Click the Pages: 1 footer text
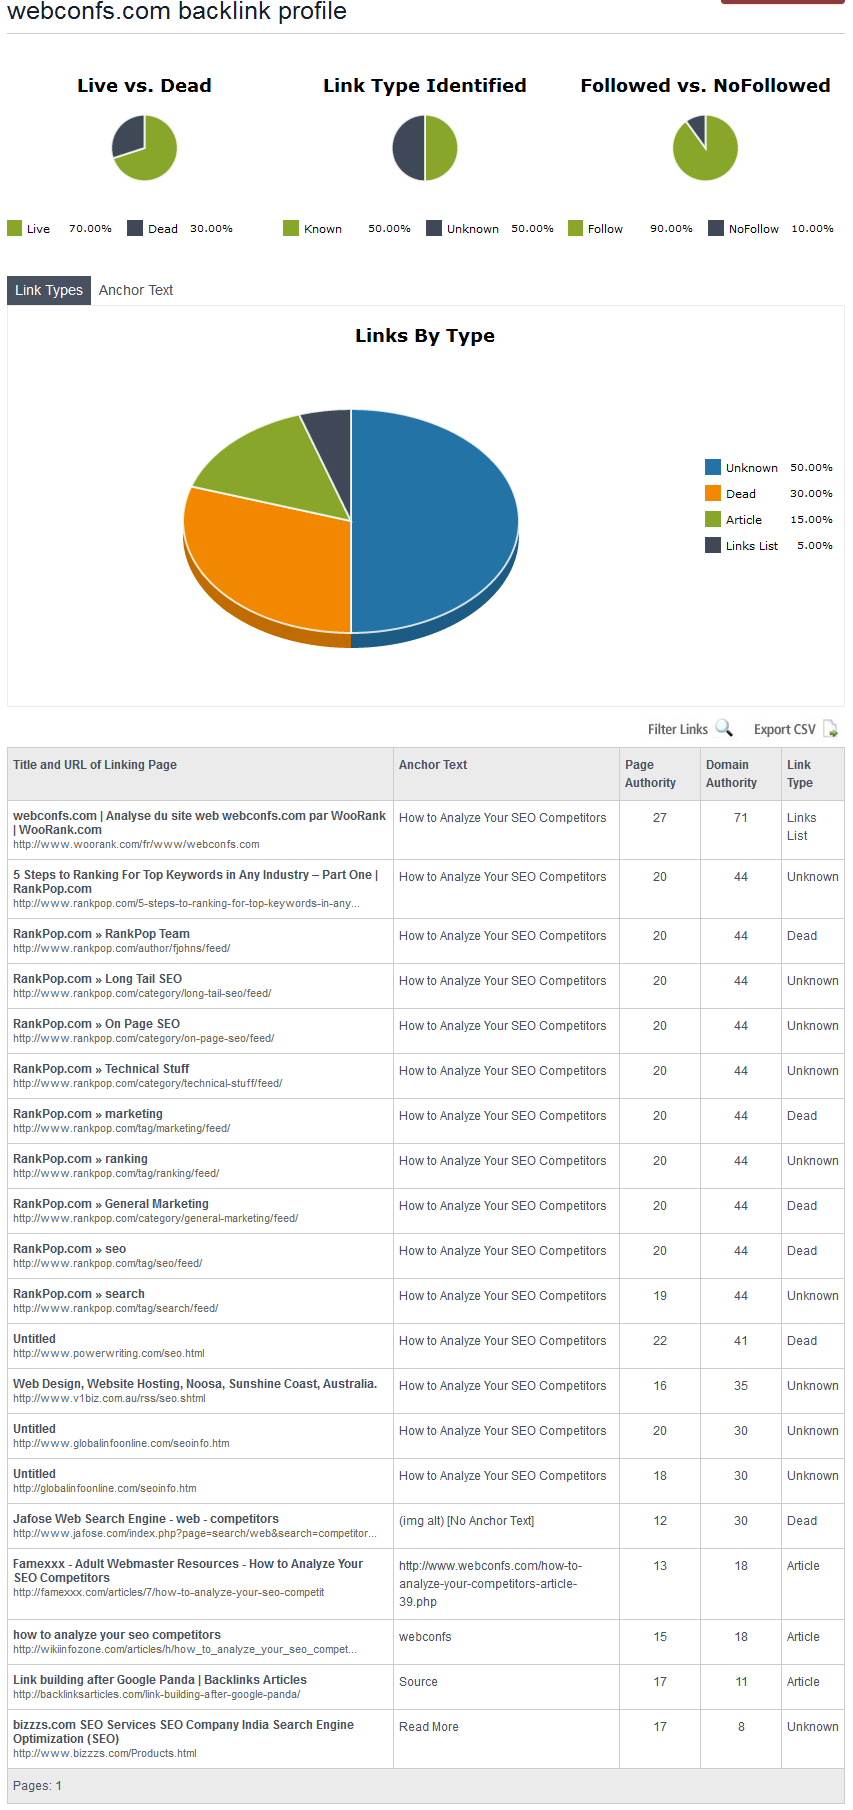This screenshot has height=1810, width=853. pyautogui.click(x=37, y=1786)
